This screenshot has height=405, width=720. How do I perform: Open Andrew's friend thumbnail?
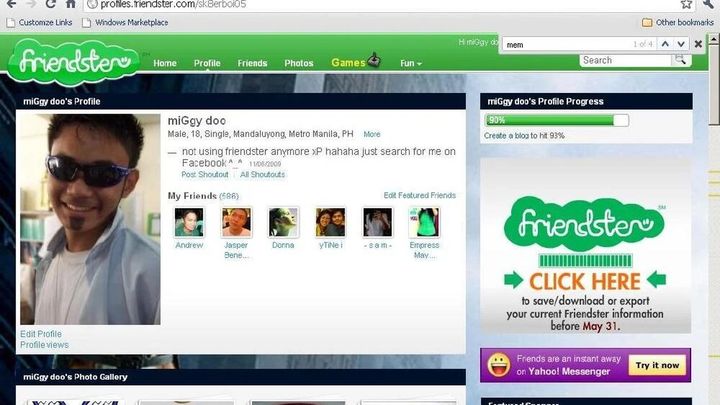189,222
